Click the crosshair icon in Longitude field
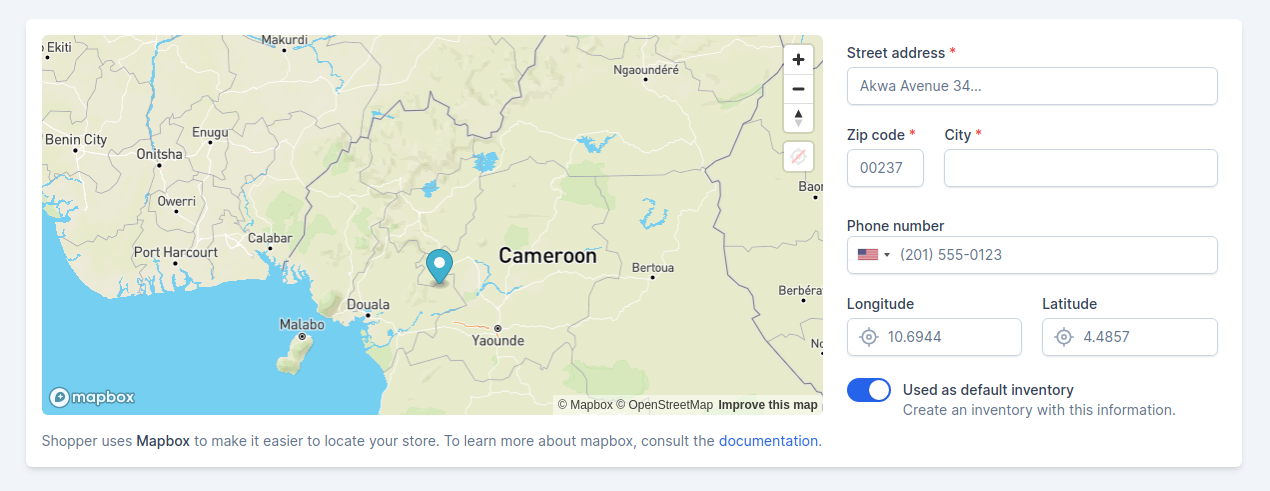 point(869,337)
